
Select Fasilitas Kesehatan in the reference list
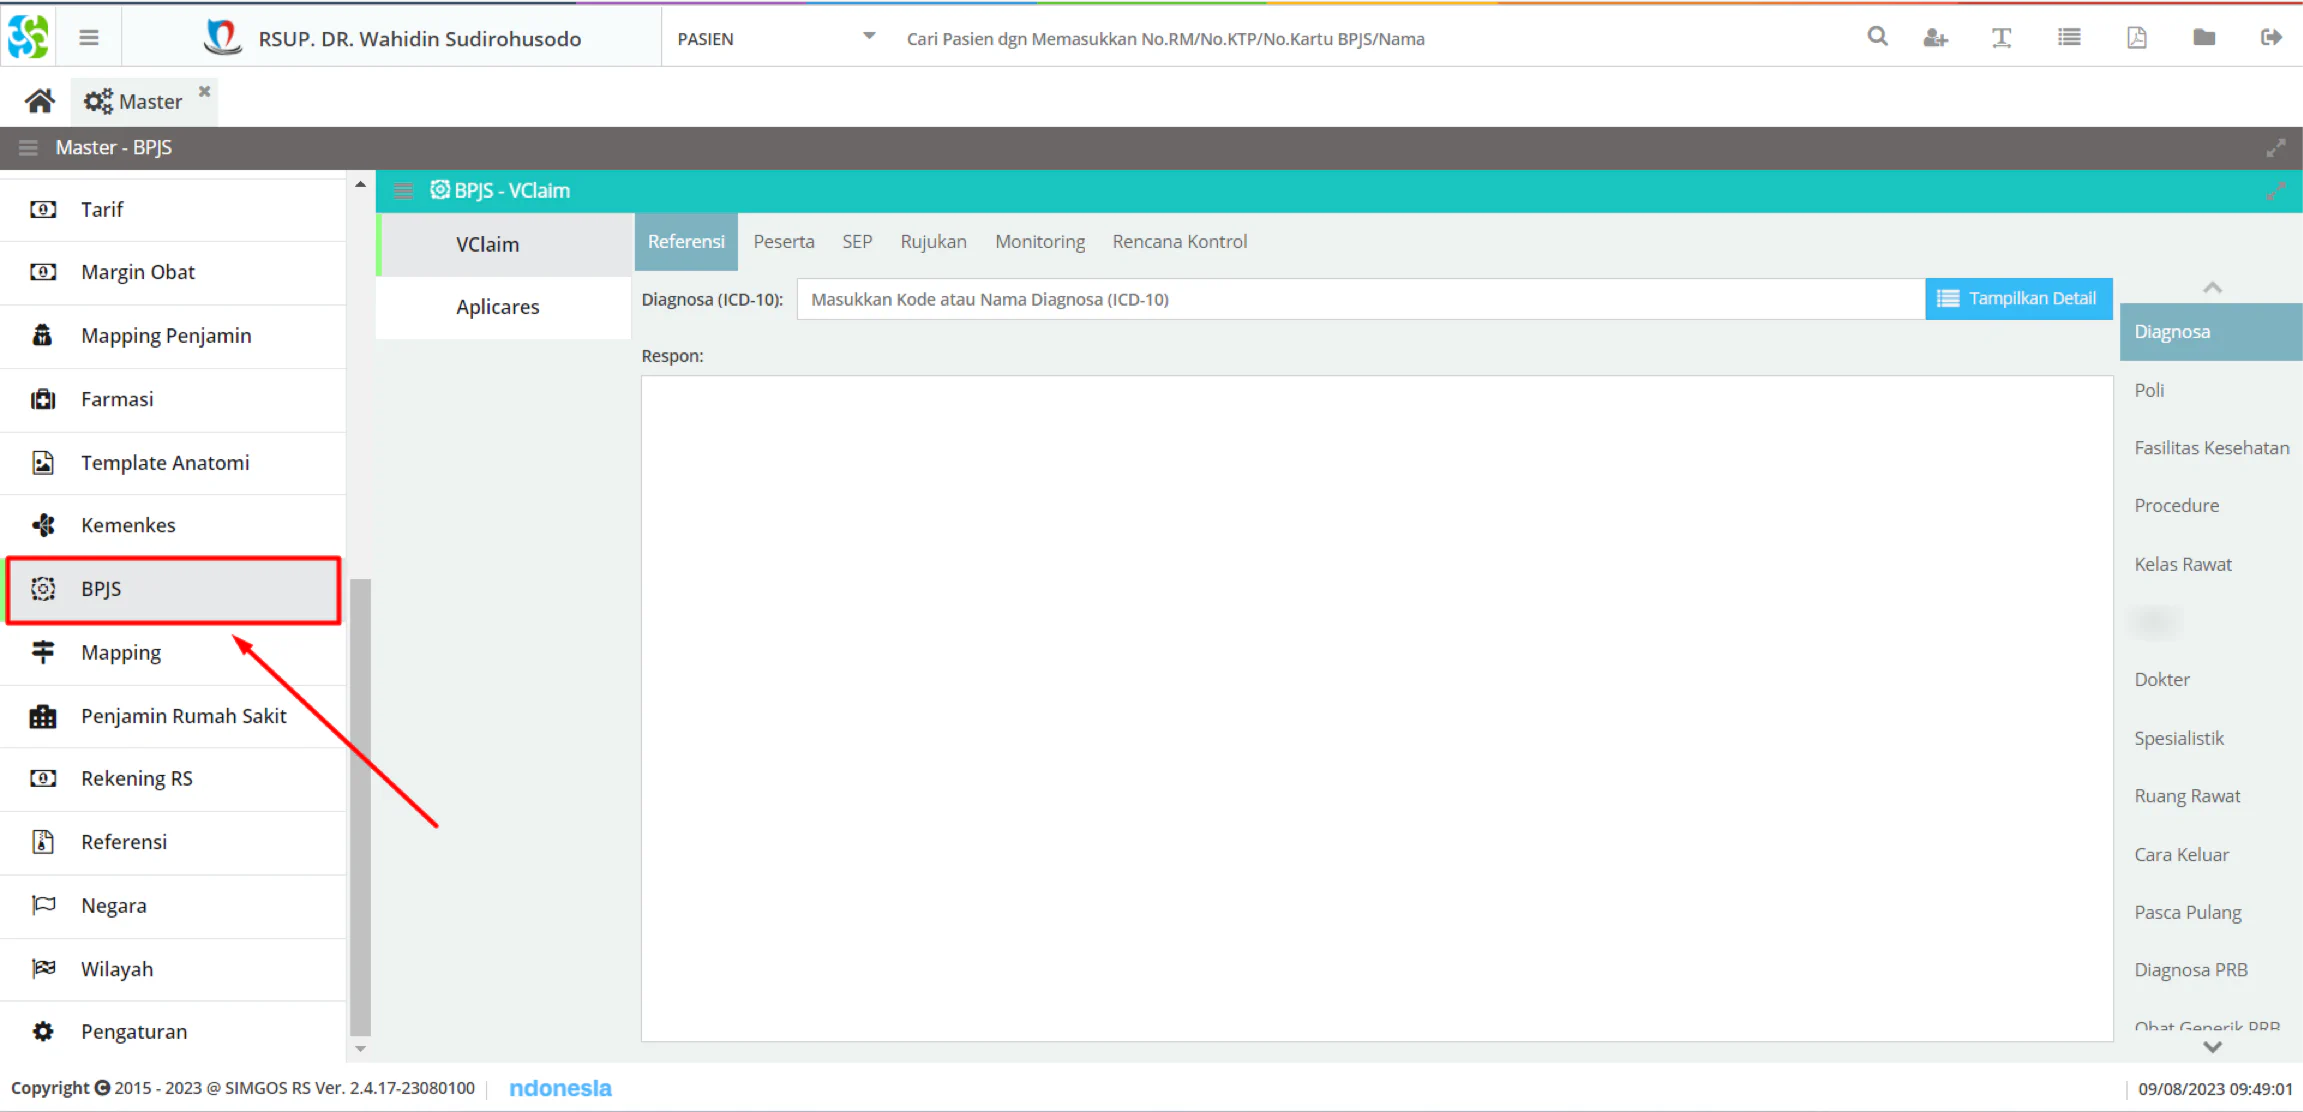(x=2211, y=449)
